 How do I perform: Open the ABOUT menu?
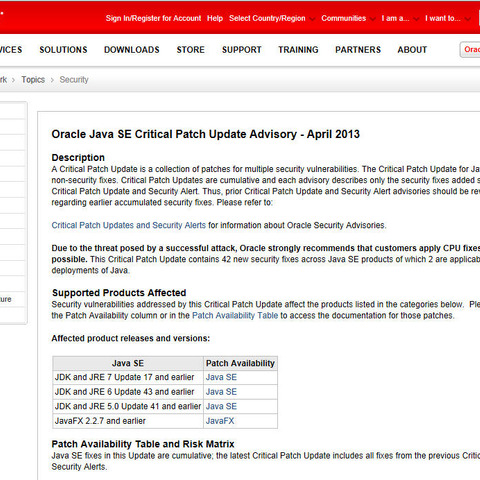tap(412, 50)
